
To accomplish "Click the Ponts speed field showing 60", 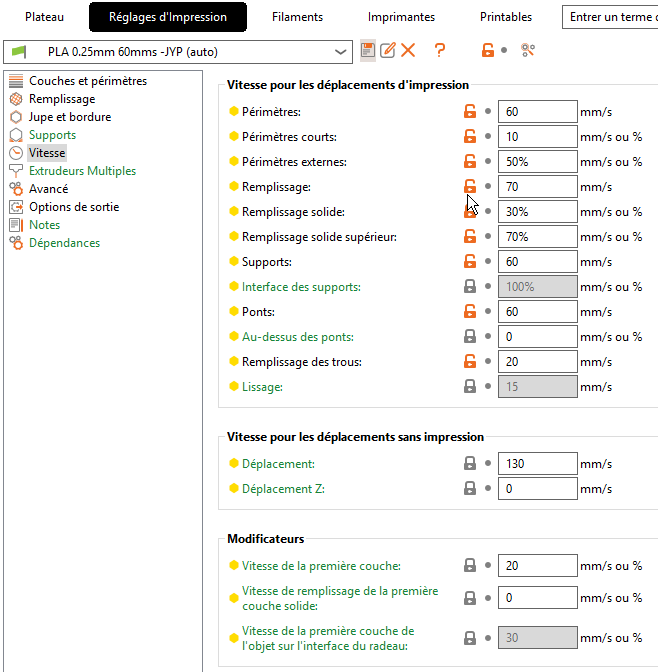I will pyautogui.click(x=538, y=312).
